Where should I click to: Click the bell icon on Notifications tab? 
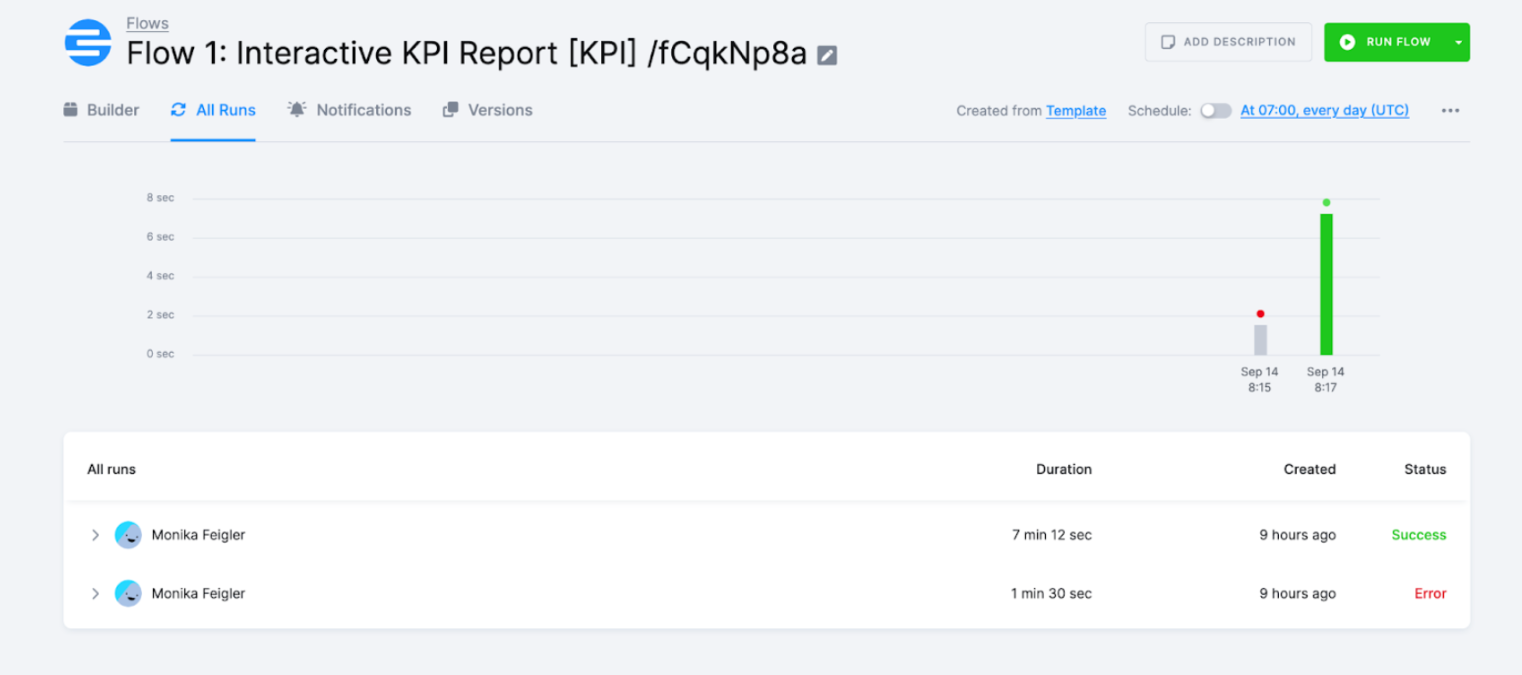294,110
